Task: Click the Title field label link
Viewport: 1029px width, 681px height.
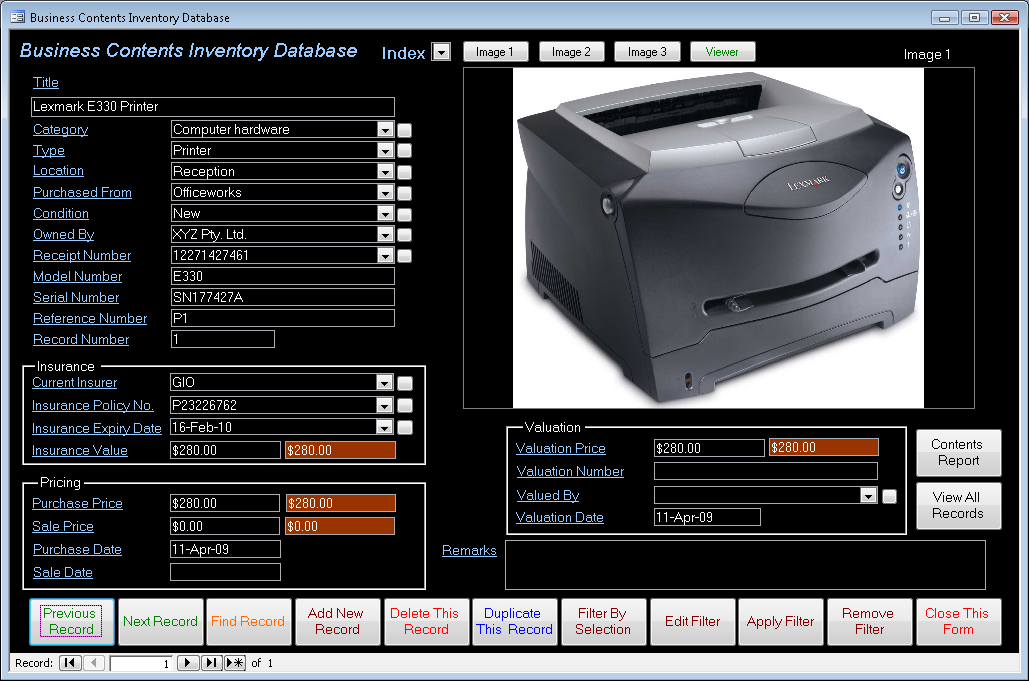Action: (x=46, y=83)
